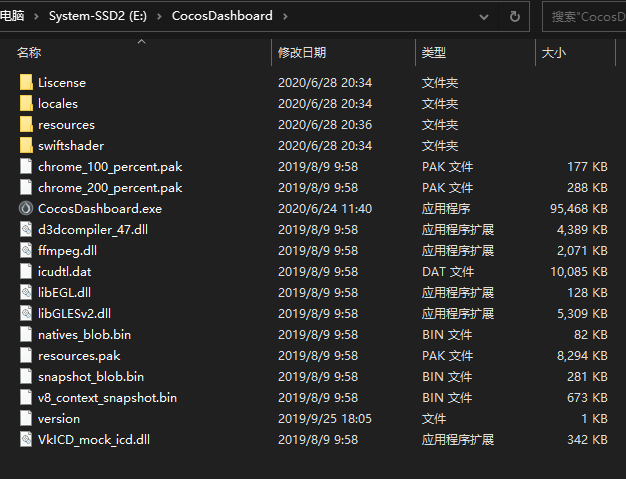Click the resources folder icon

point(26,125)
